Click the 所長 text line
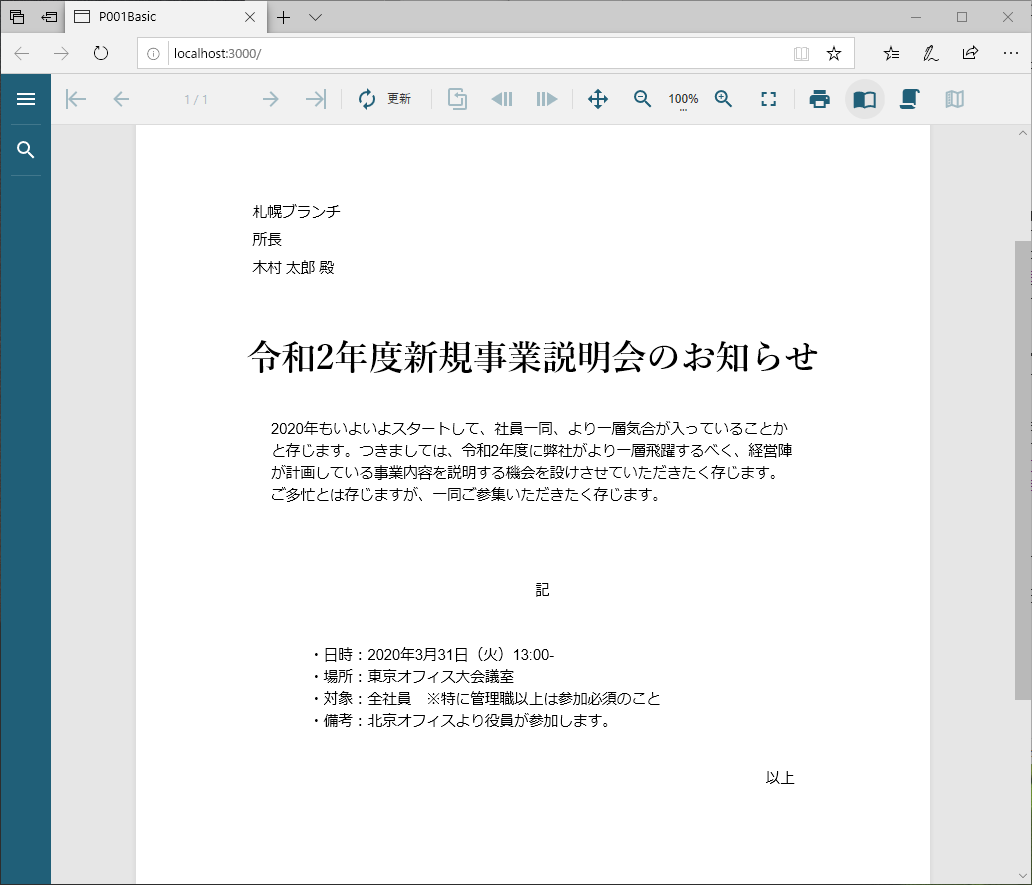The image size is (1032, 885). point(267,240)
